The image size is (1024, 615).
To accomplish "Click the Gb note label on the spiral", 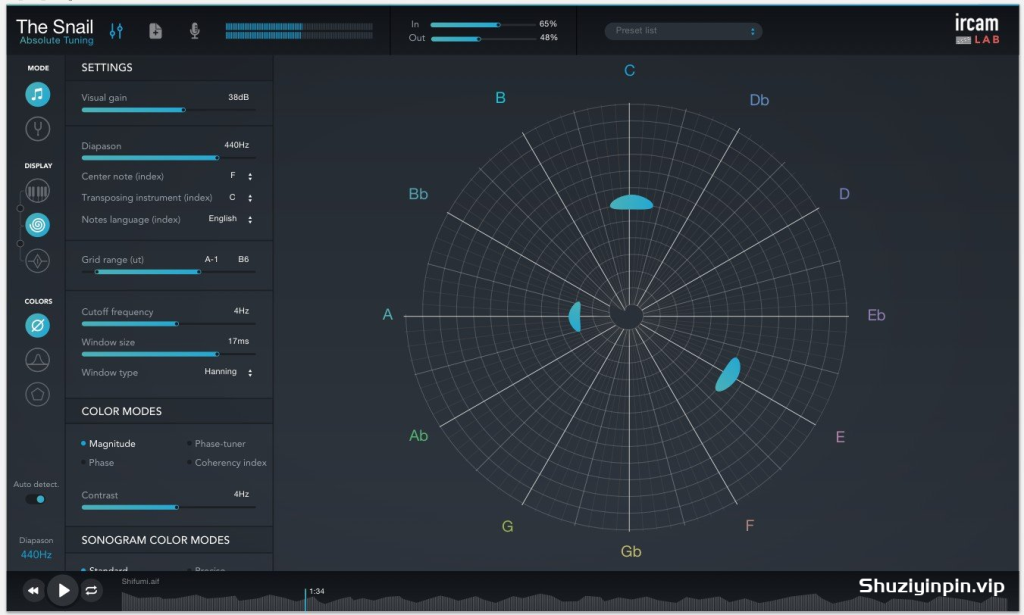I will [x=631, y=552].
